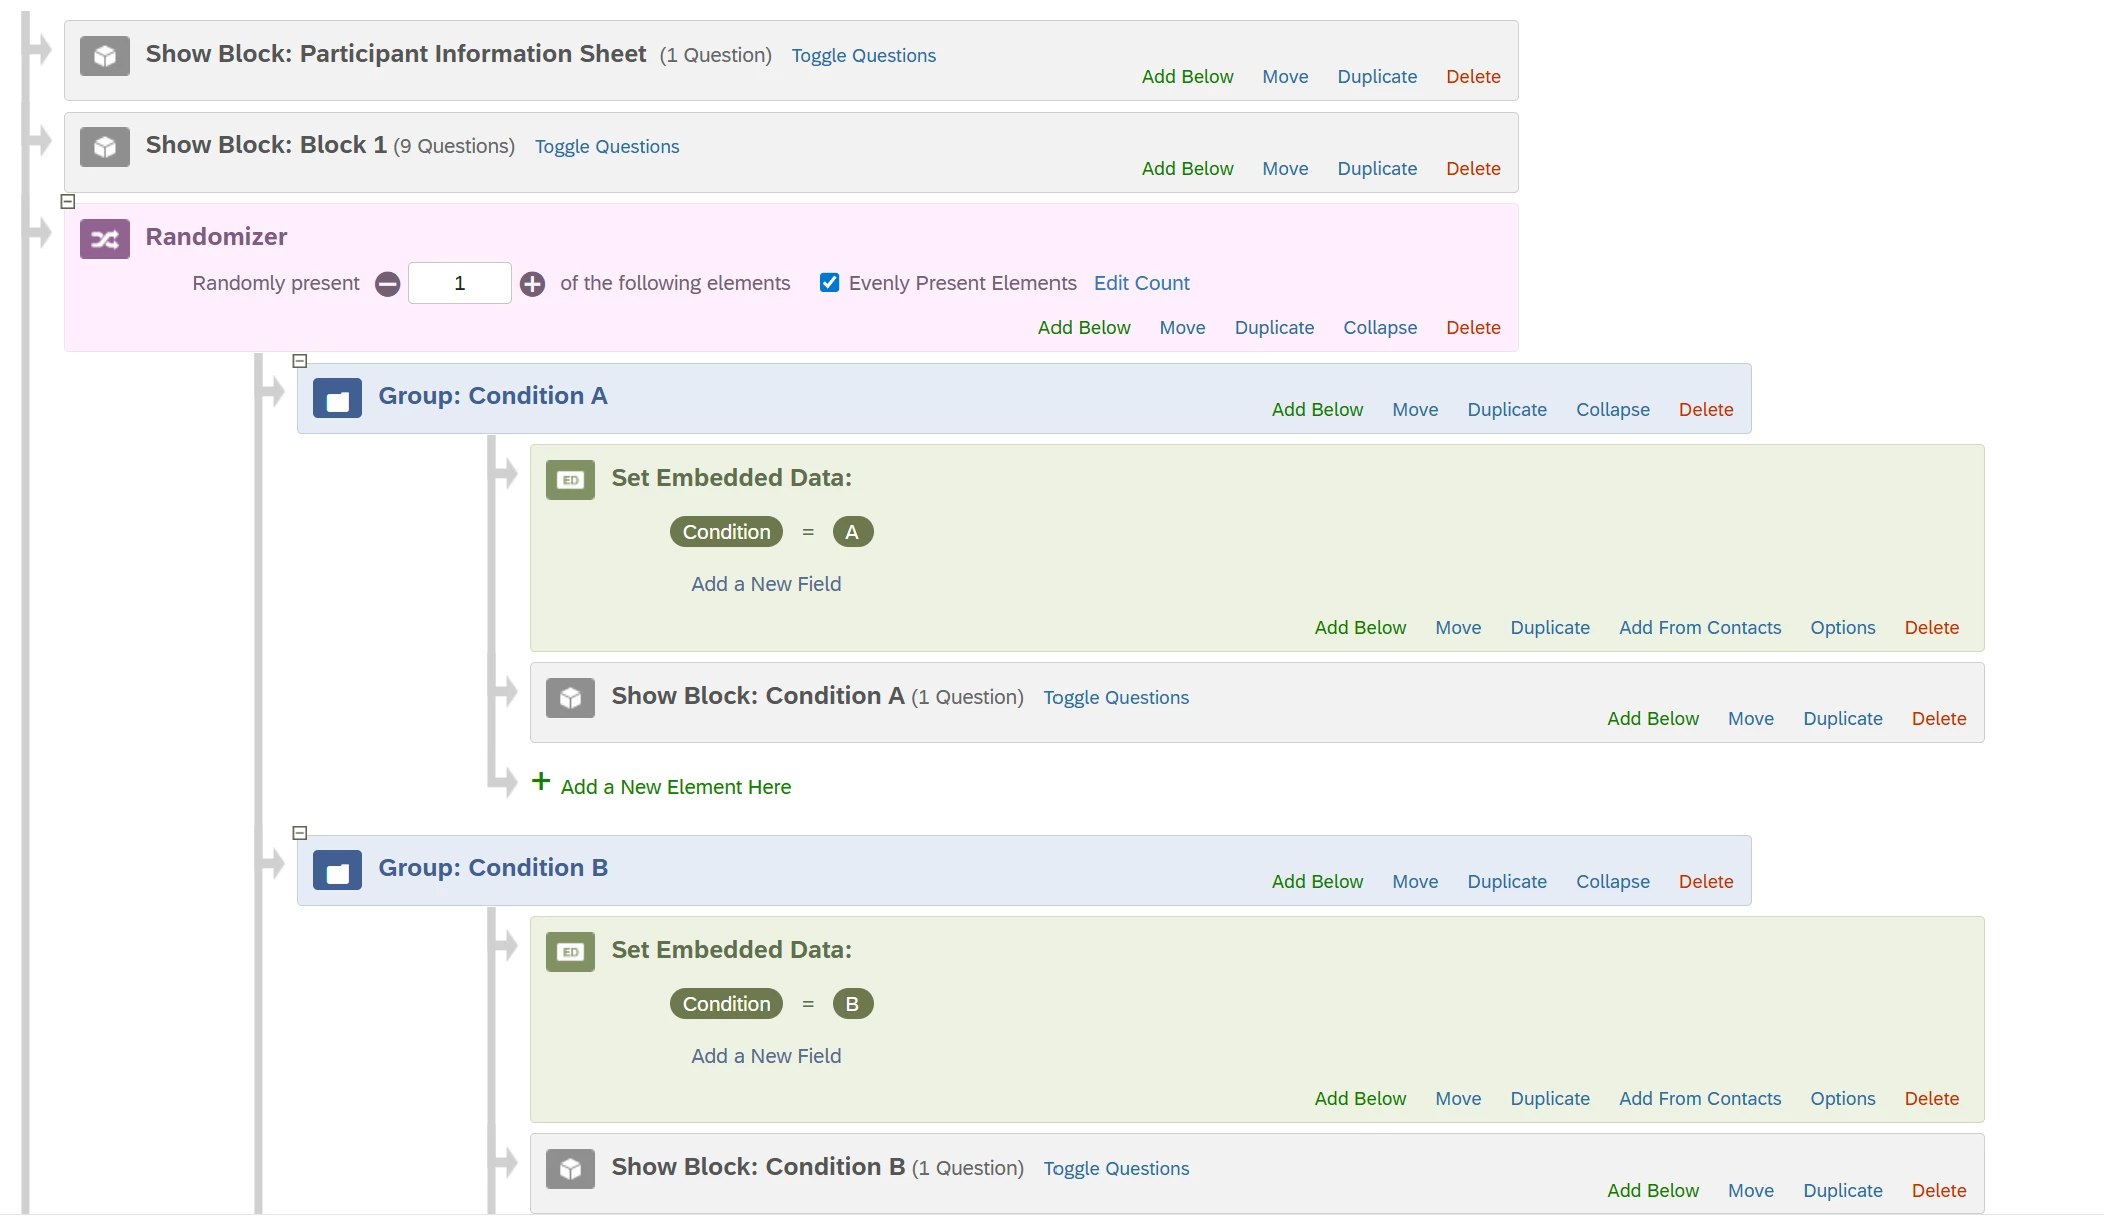Delete the Block 1 element
This screenshot has height=1218, width=2104.
(x=1472, y=169)
